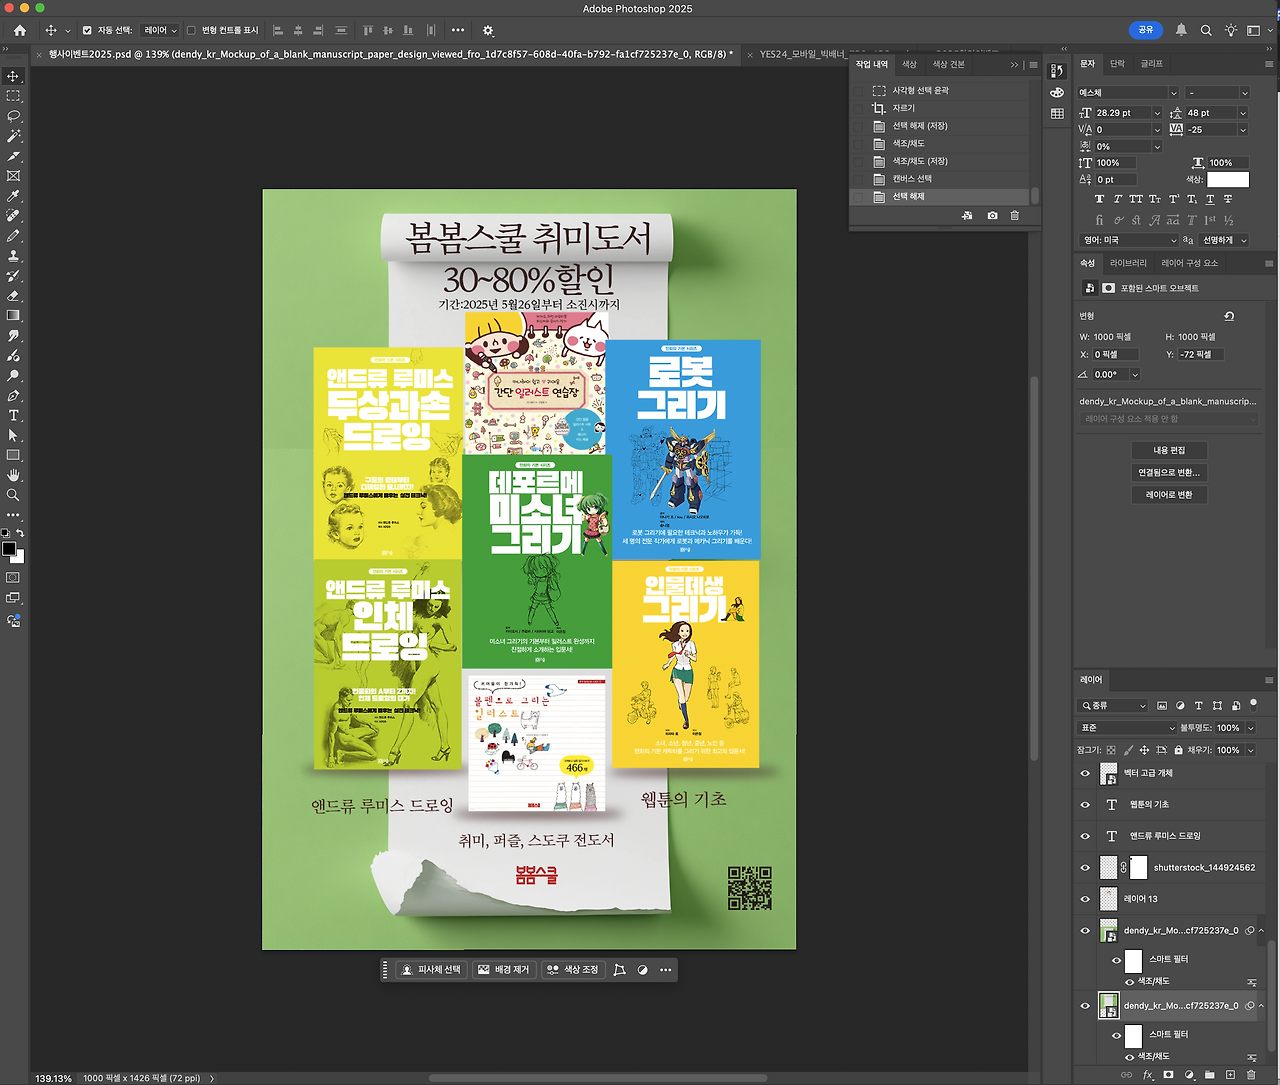
Task: Click the 내용 편집 button
Action: point(1168,450)
